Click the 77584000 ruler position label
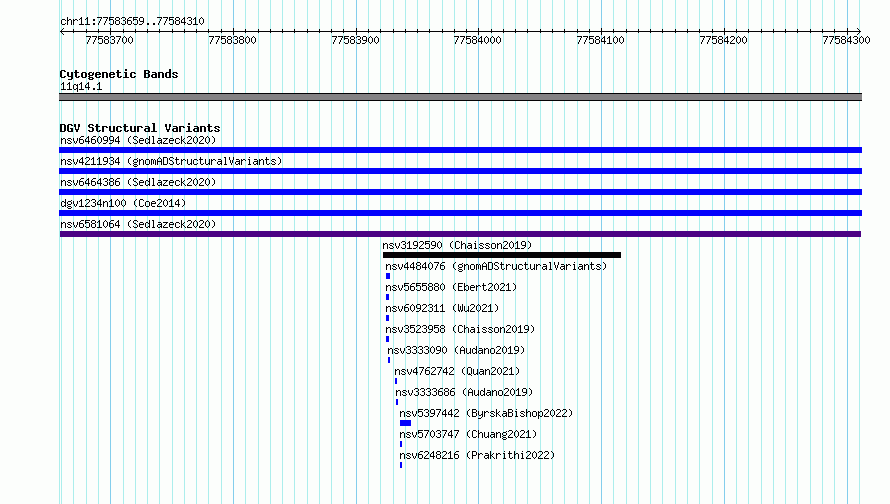The width and height of the screenshot is (890, 504). [477, 40]
